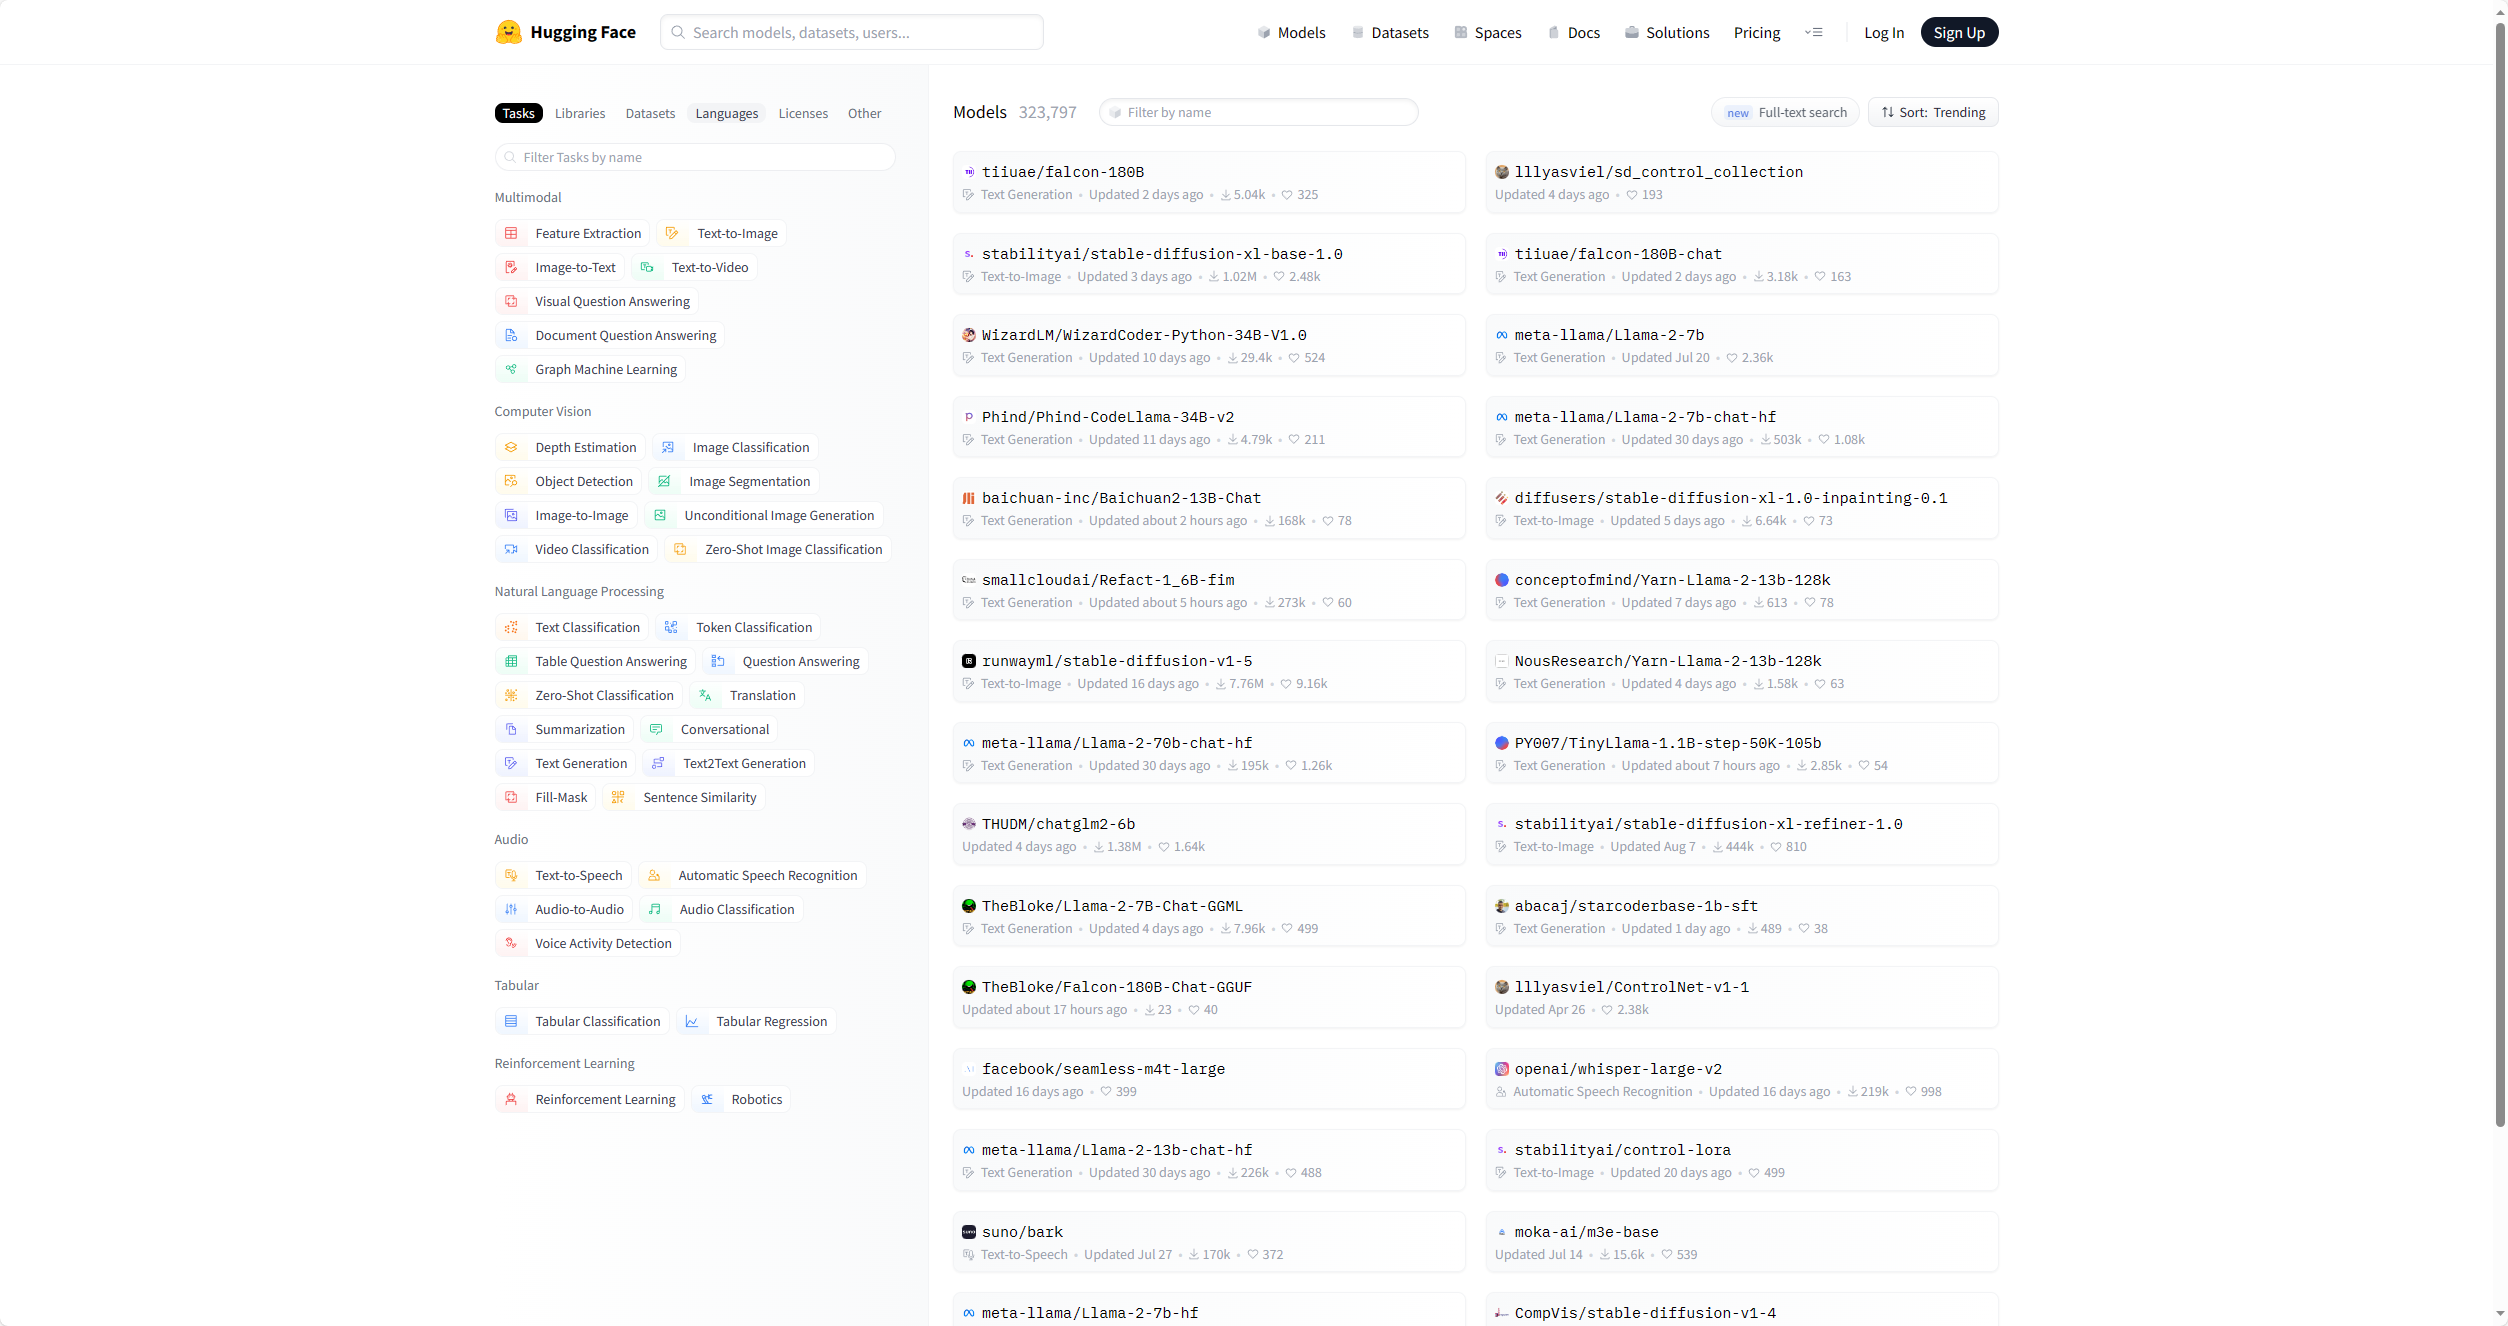Click the Image Classification icon
2508x1326 pixels.
(x=668, y=447)
